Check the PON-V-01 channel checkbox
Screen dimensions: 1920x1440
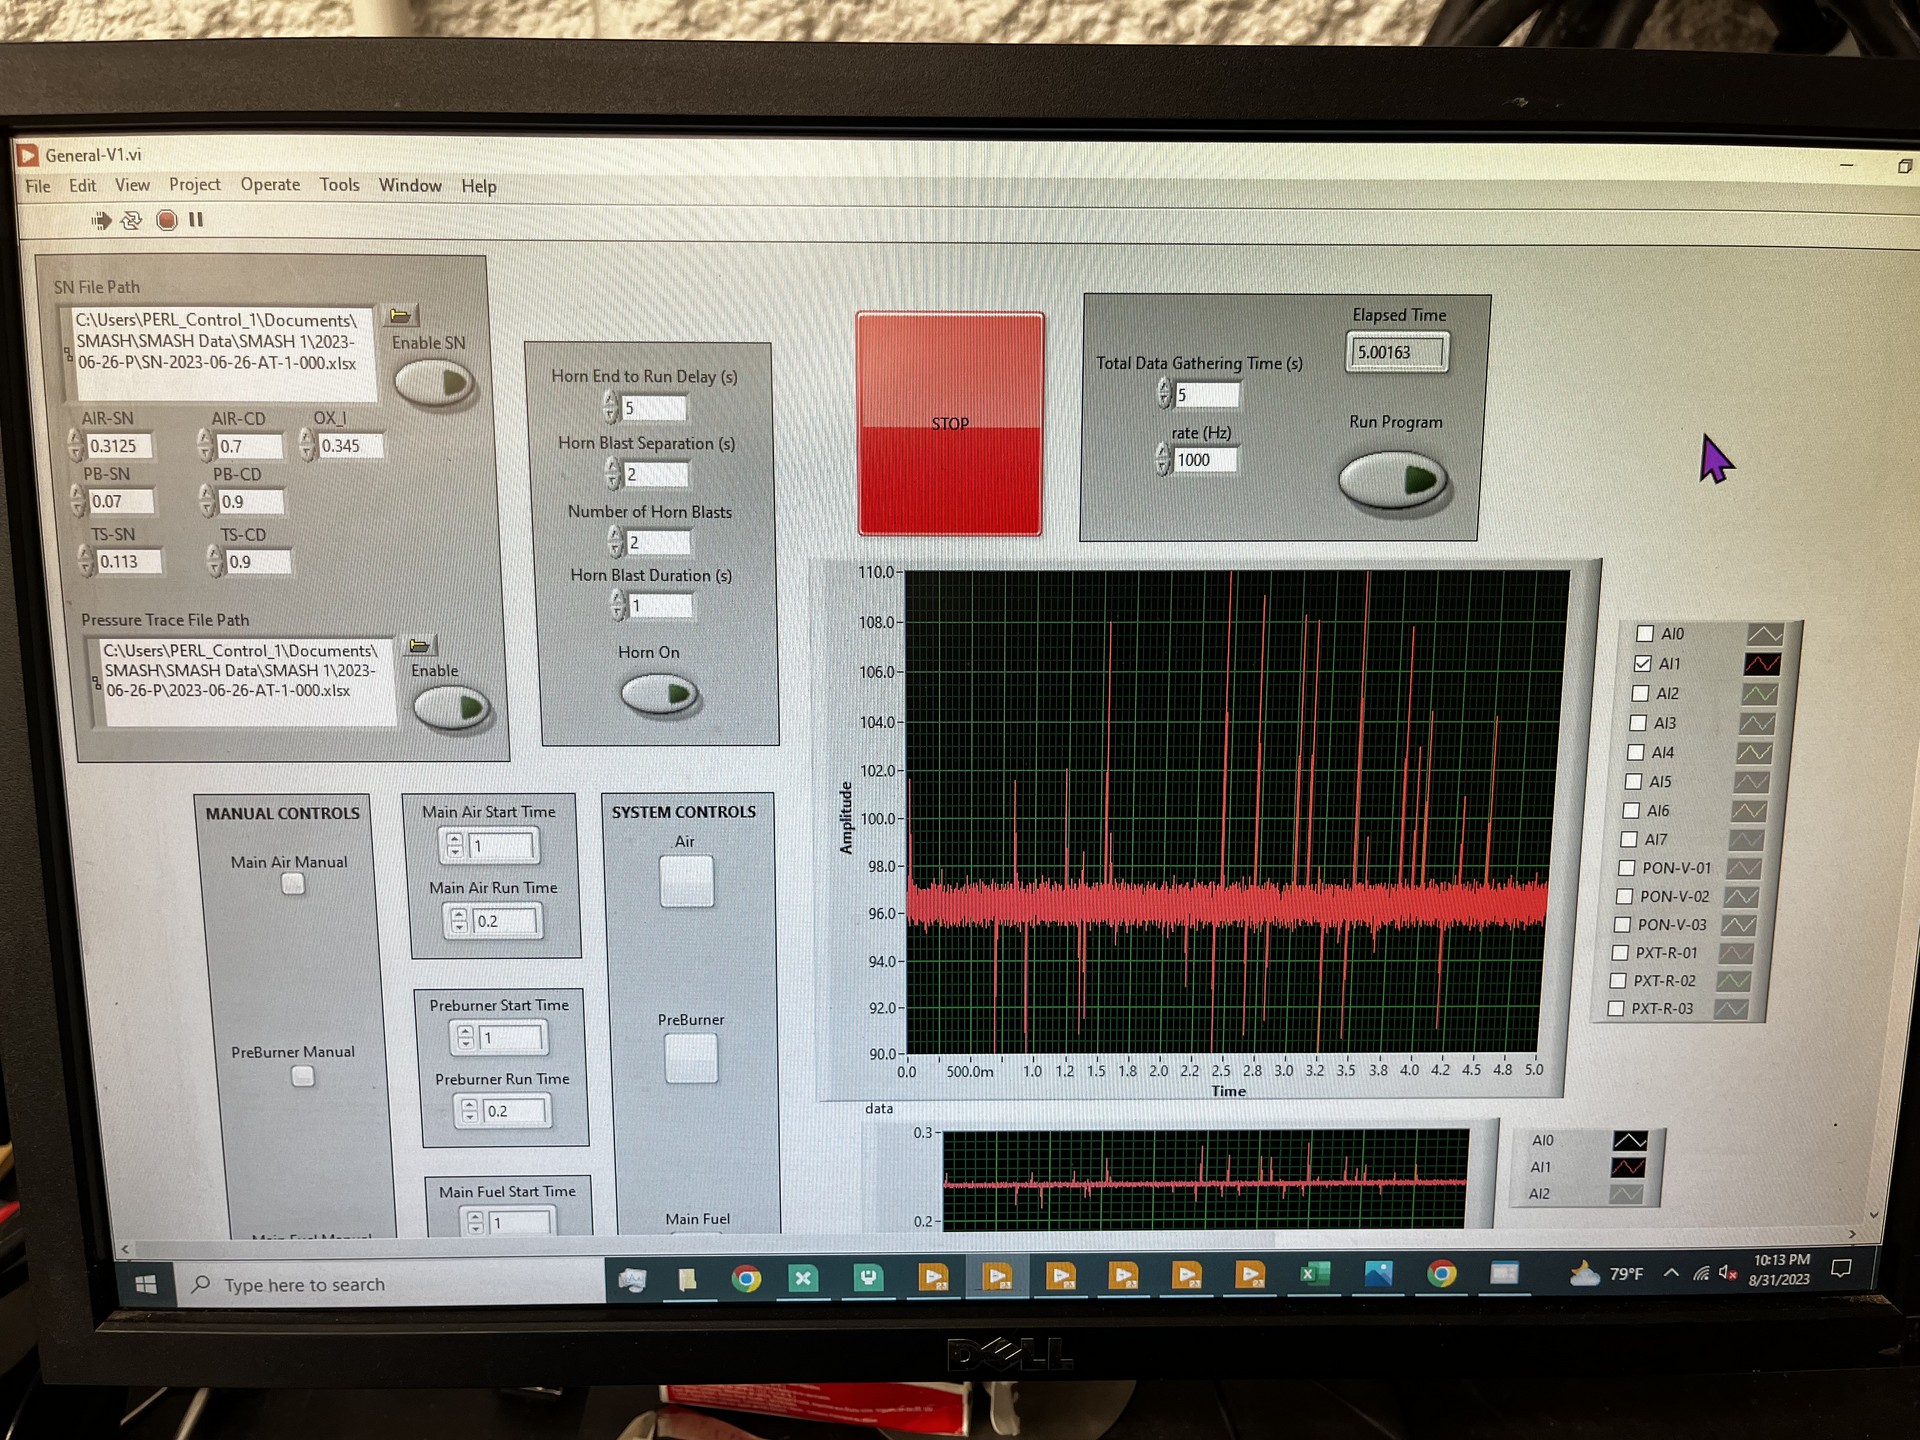[x=1626, y=868]
